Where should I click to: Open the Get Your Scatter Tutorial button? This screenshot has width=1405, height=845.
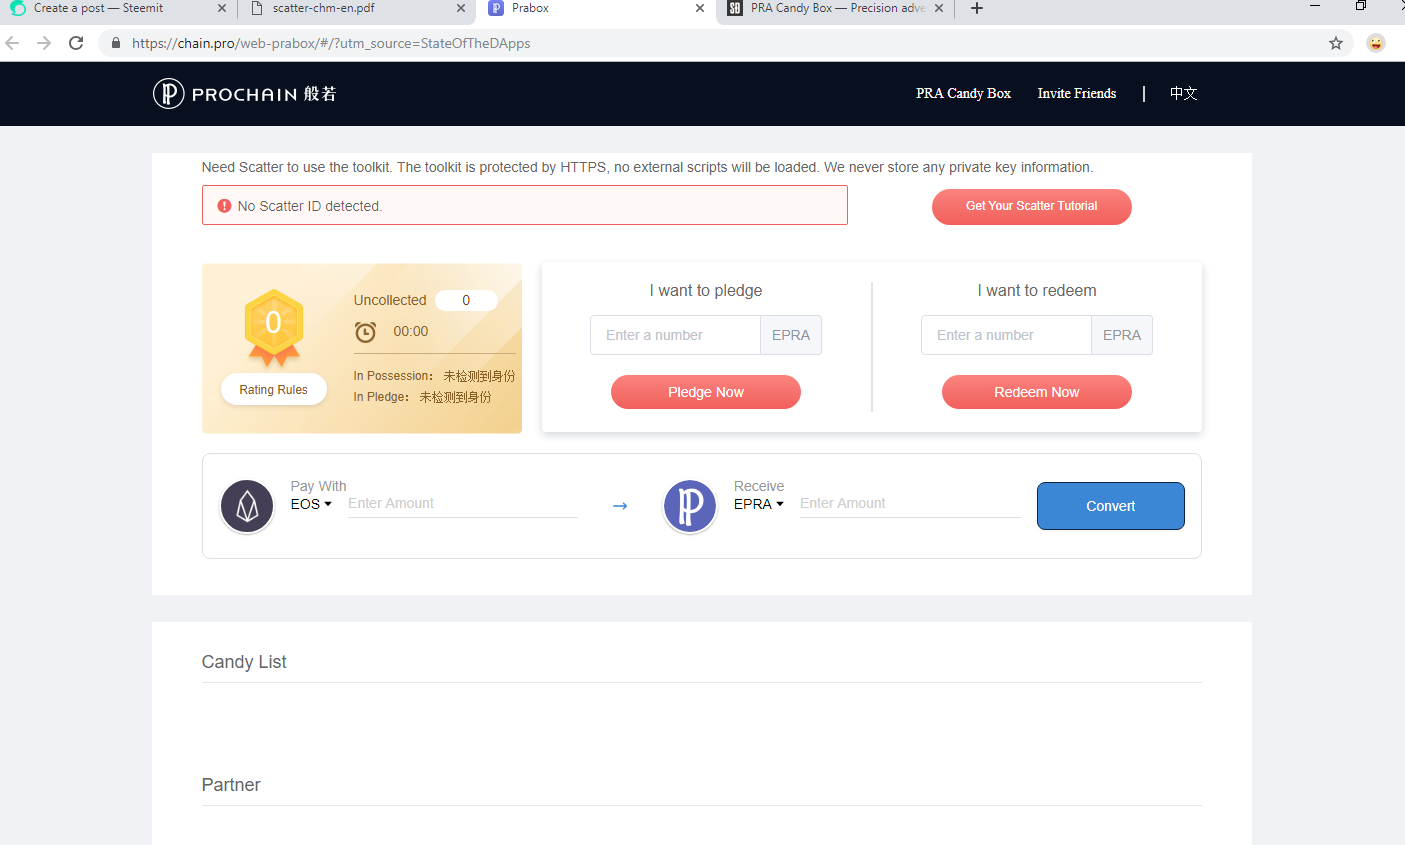tap(1032, 207)
